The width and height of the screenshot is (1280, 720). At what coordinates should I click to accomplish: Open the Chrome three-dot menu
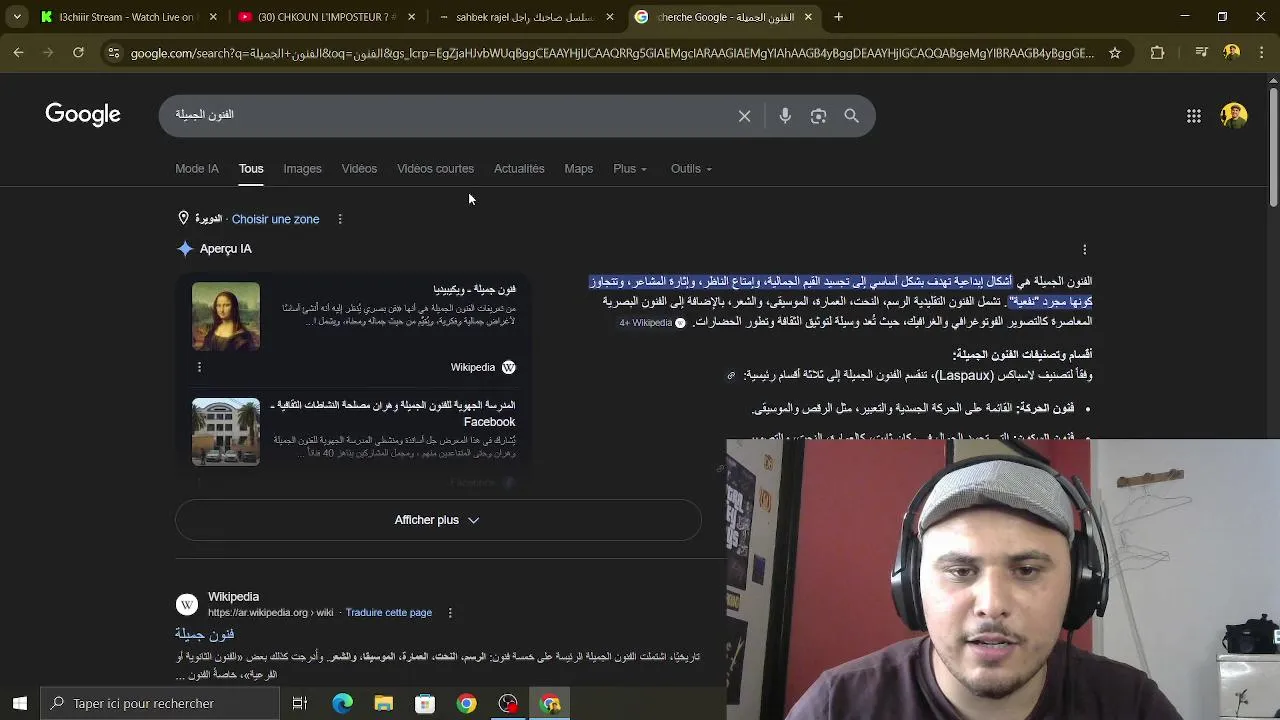[1261, 53]
